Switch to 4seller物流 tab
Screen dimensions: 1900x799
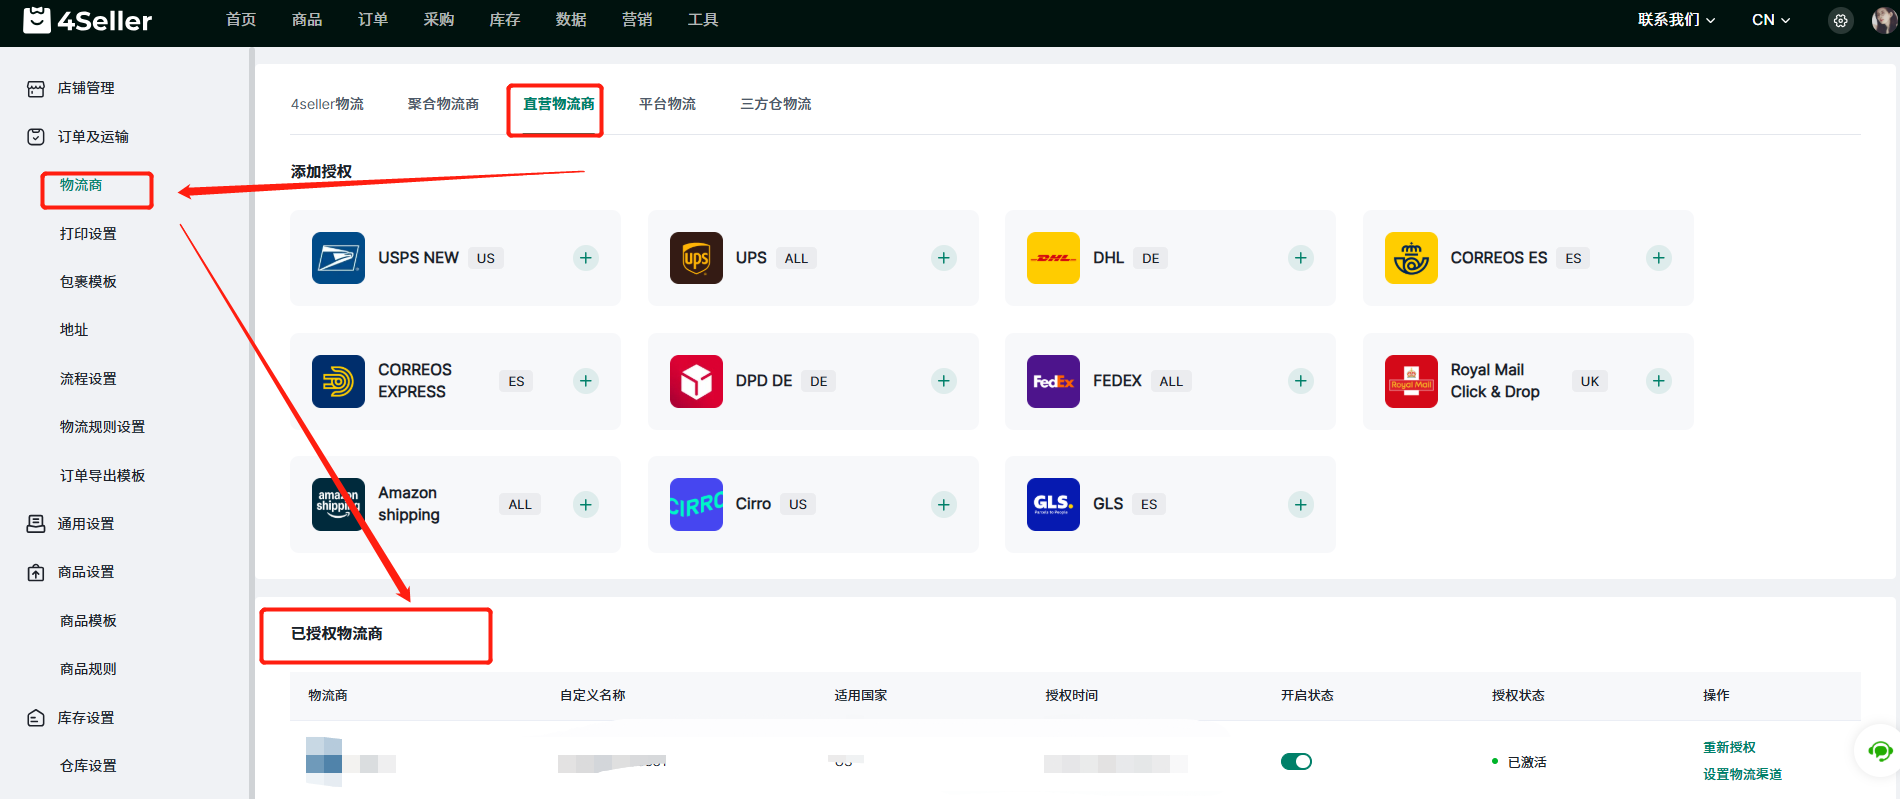click(327, 104)
